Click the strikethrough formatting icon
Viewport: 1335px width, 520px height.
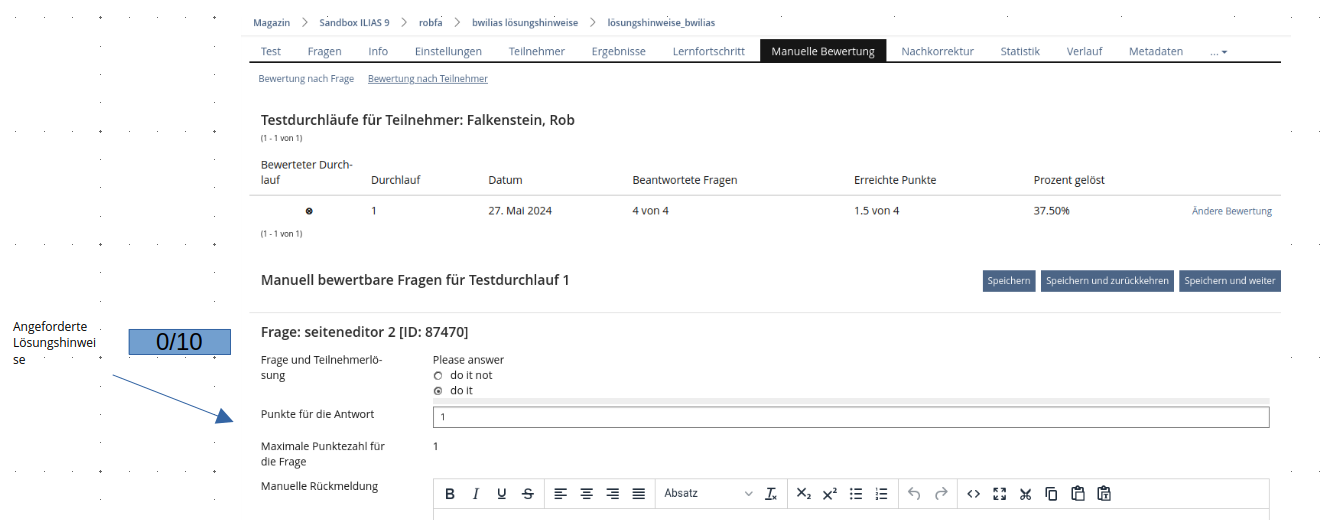coord(528,494)
